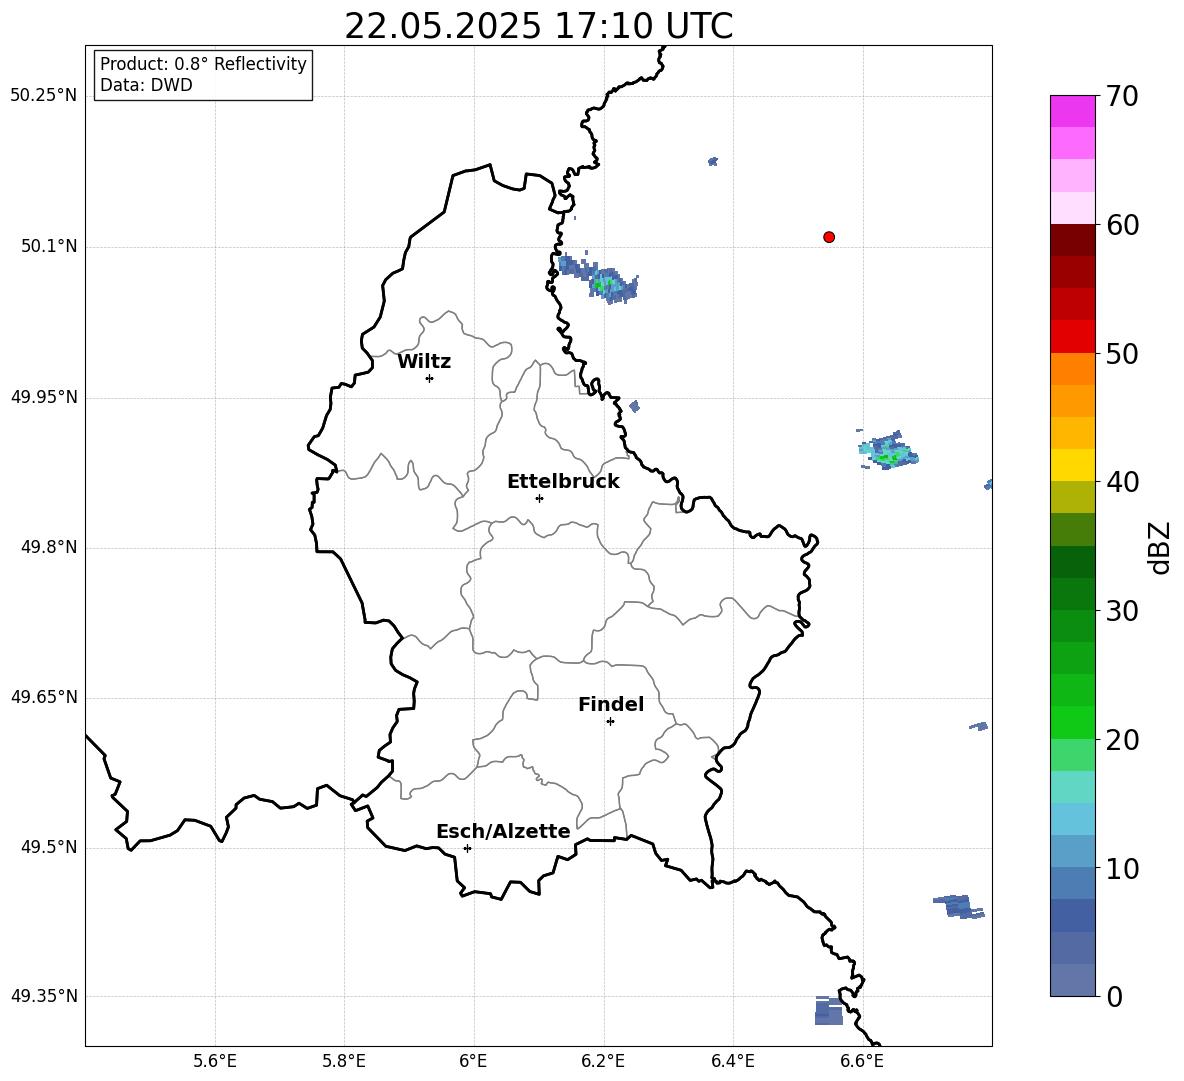Click the dBZ colorbar axis label

pyautogui.click(x=1161, y=547)
